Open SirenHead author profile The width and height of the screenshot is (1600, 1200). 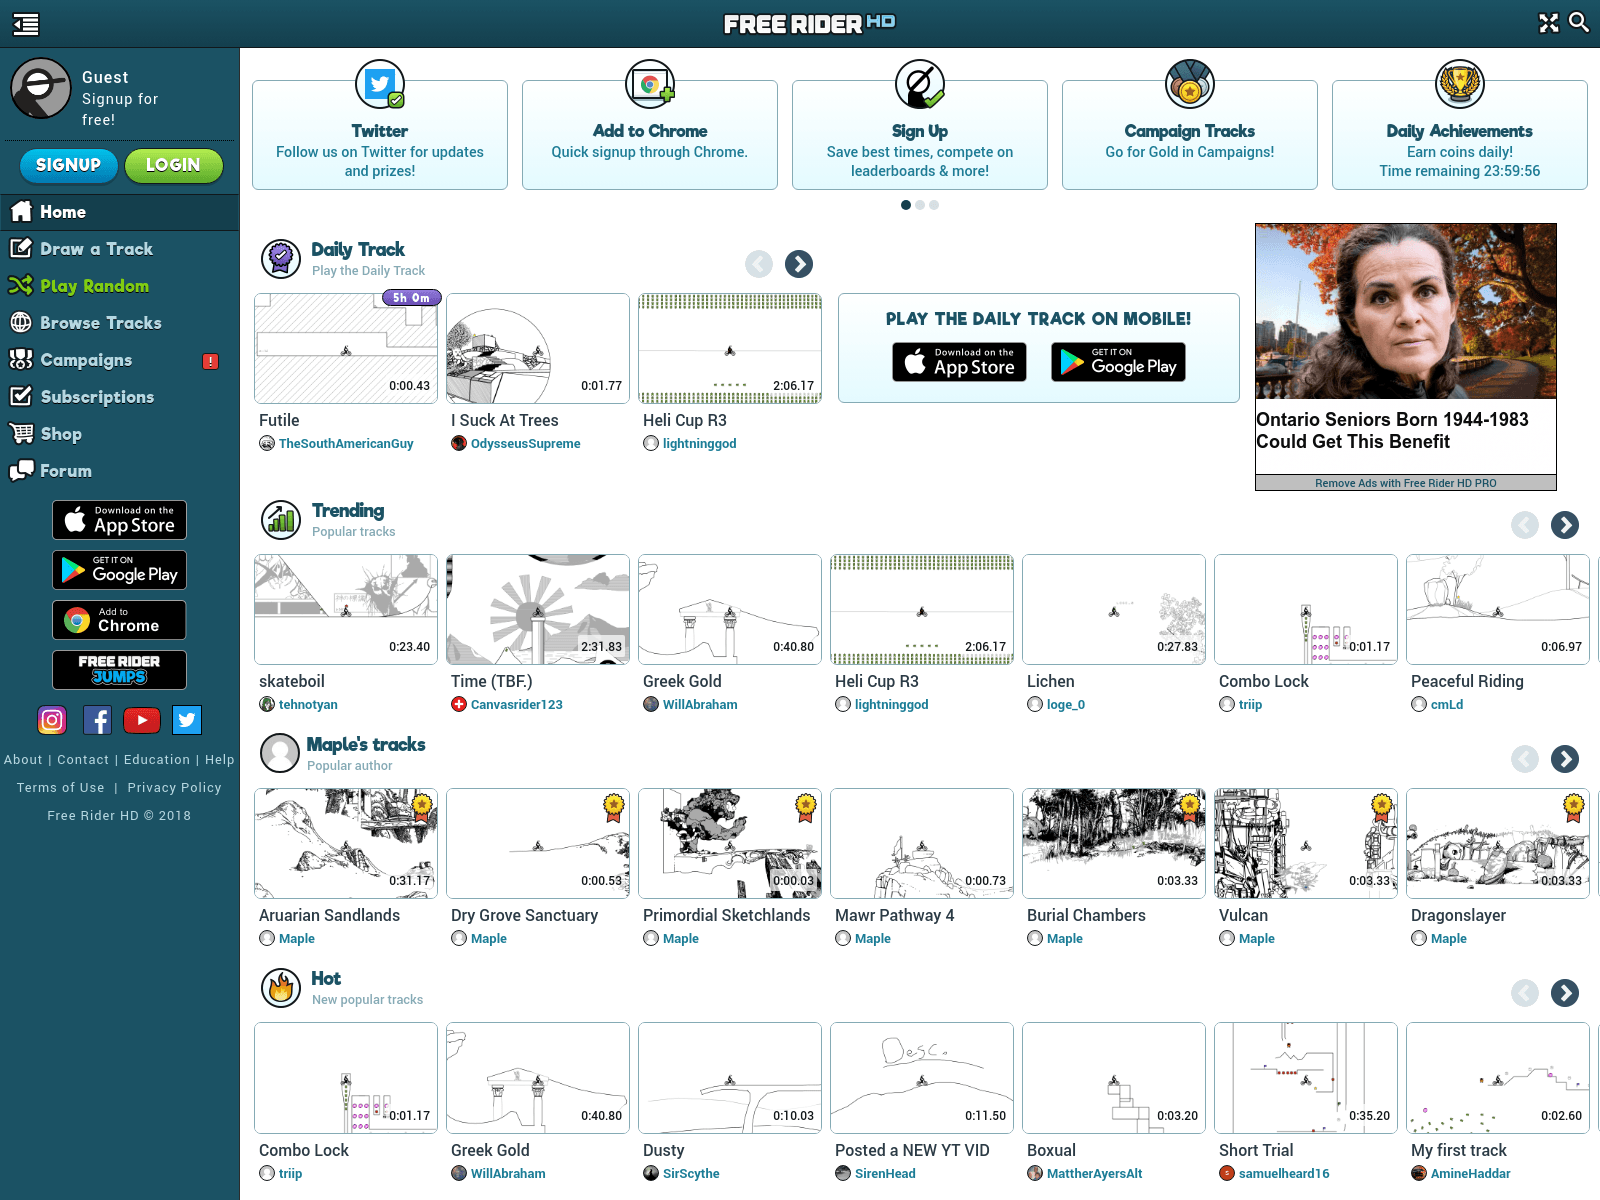tap(885, 1174)
